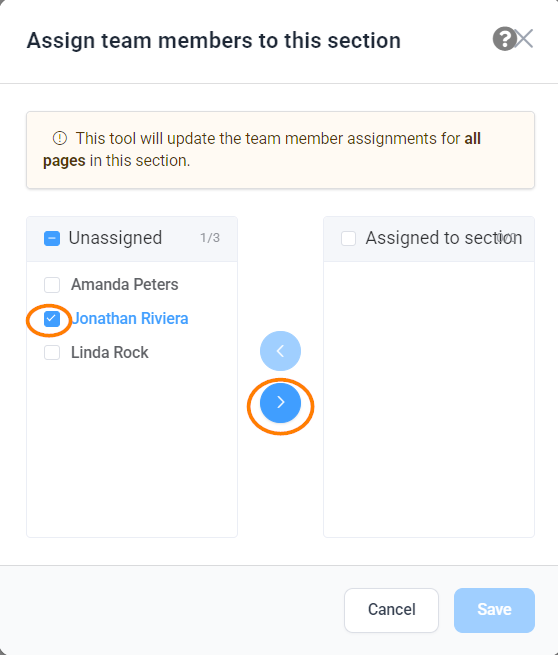Select the Amanda Peters name label

(x=124, y=285)
